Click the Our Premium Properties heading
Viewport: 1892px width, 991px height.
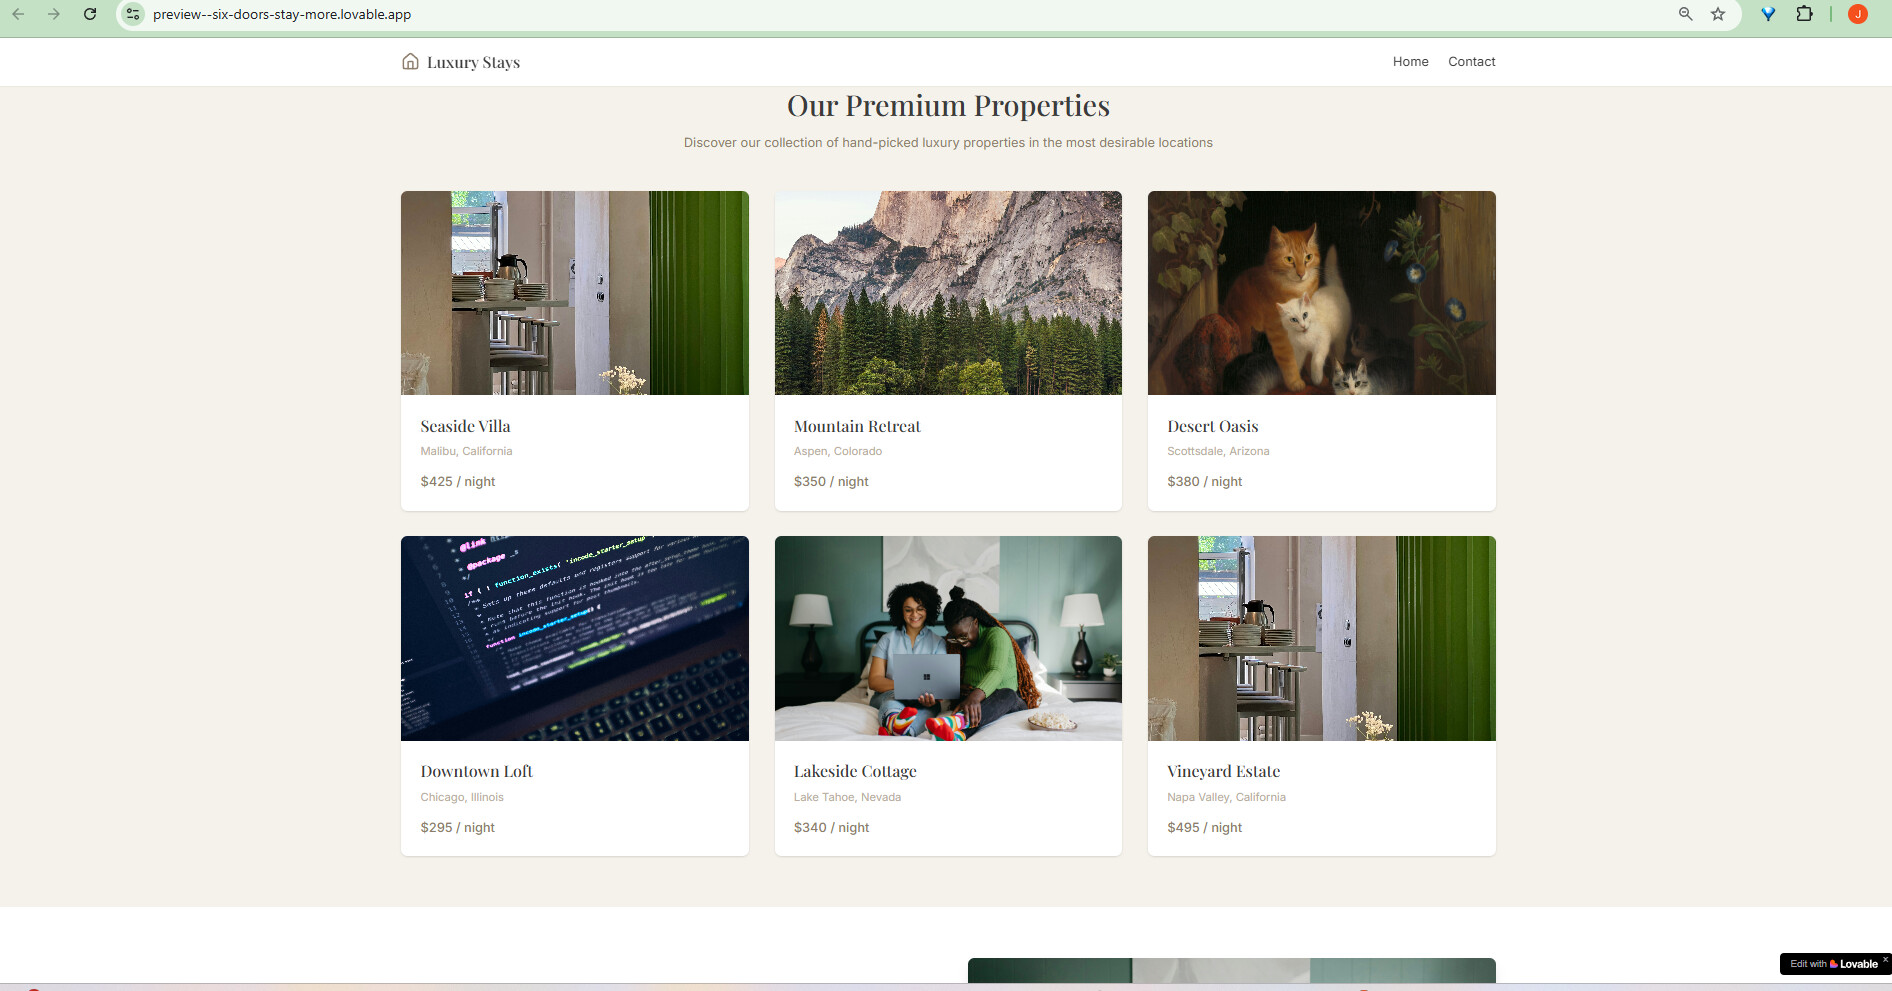948,105
